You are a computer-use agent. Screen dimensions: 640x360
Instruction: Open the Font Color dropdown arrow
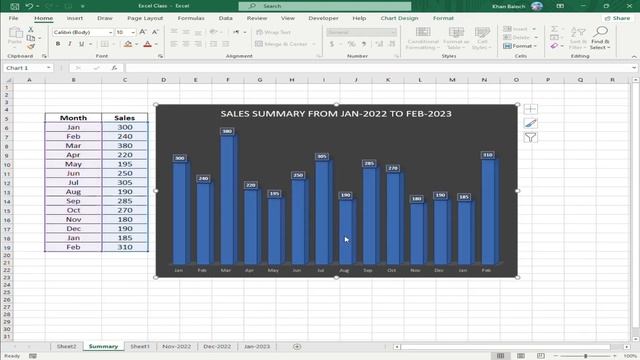point(156,44)
